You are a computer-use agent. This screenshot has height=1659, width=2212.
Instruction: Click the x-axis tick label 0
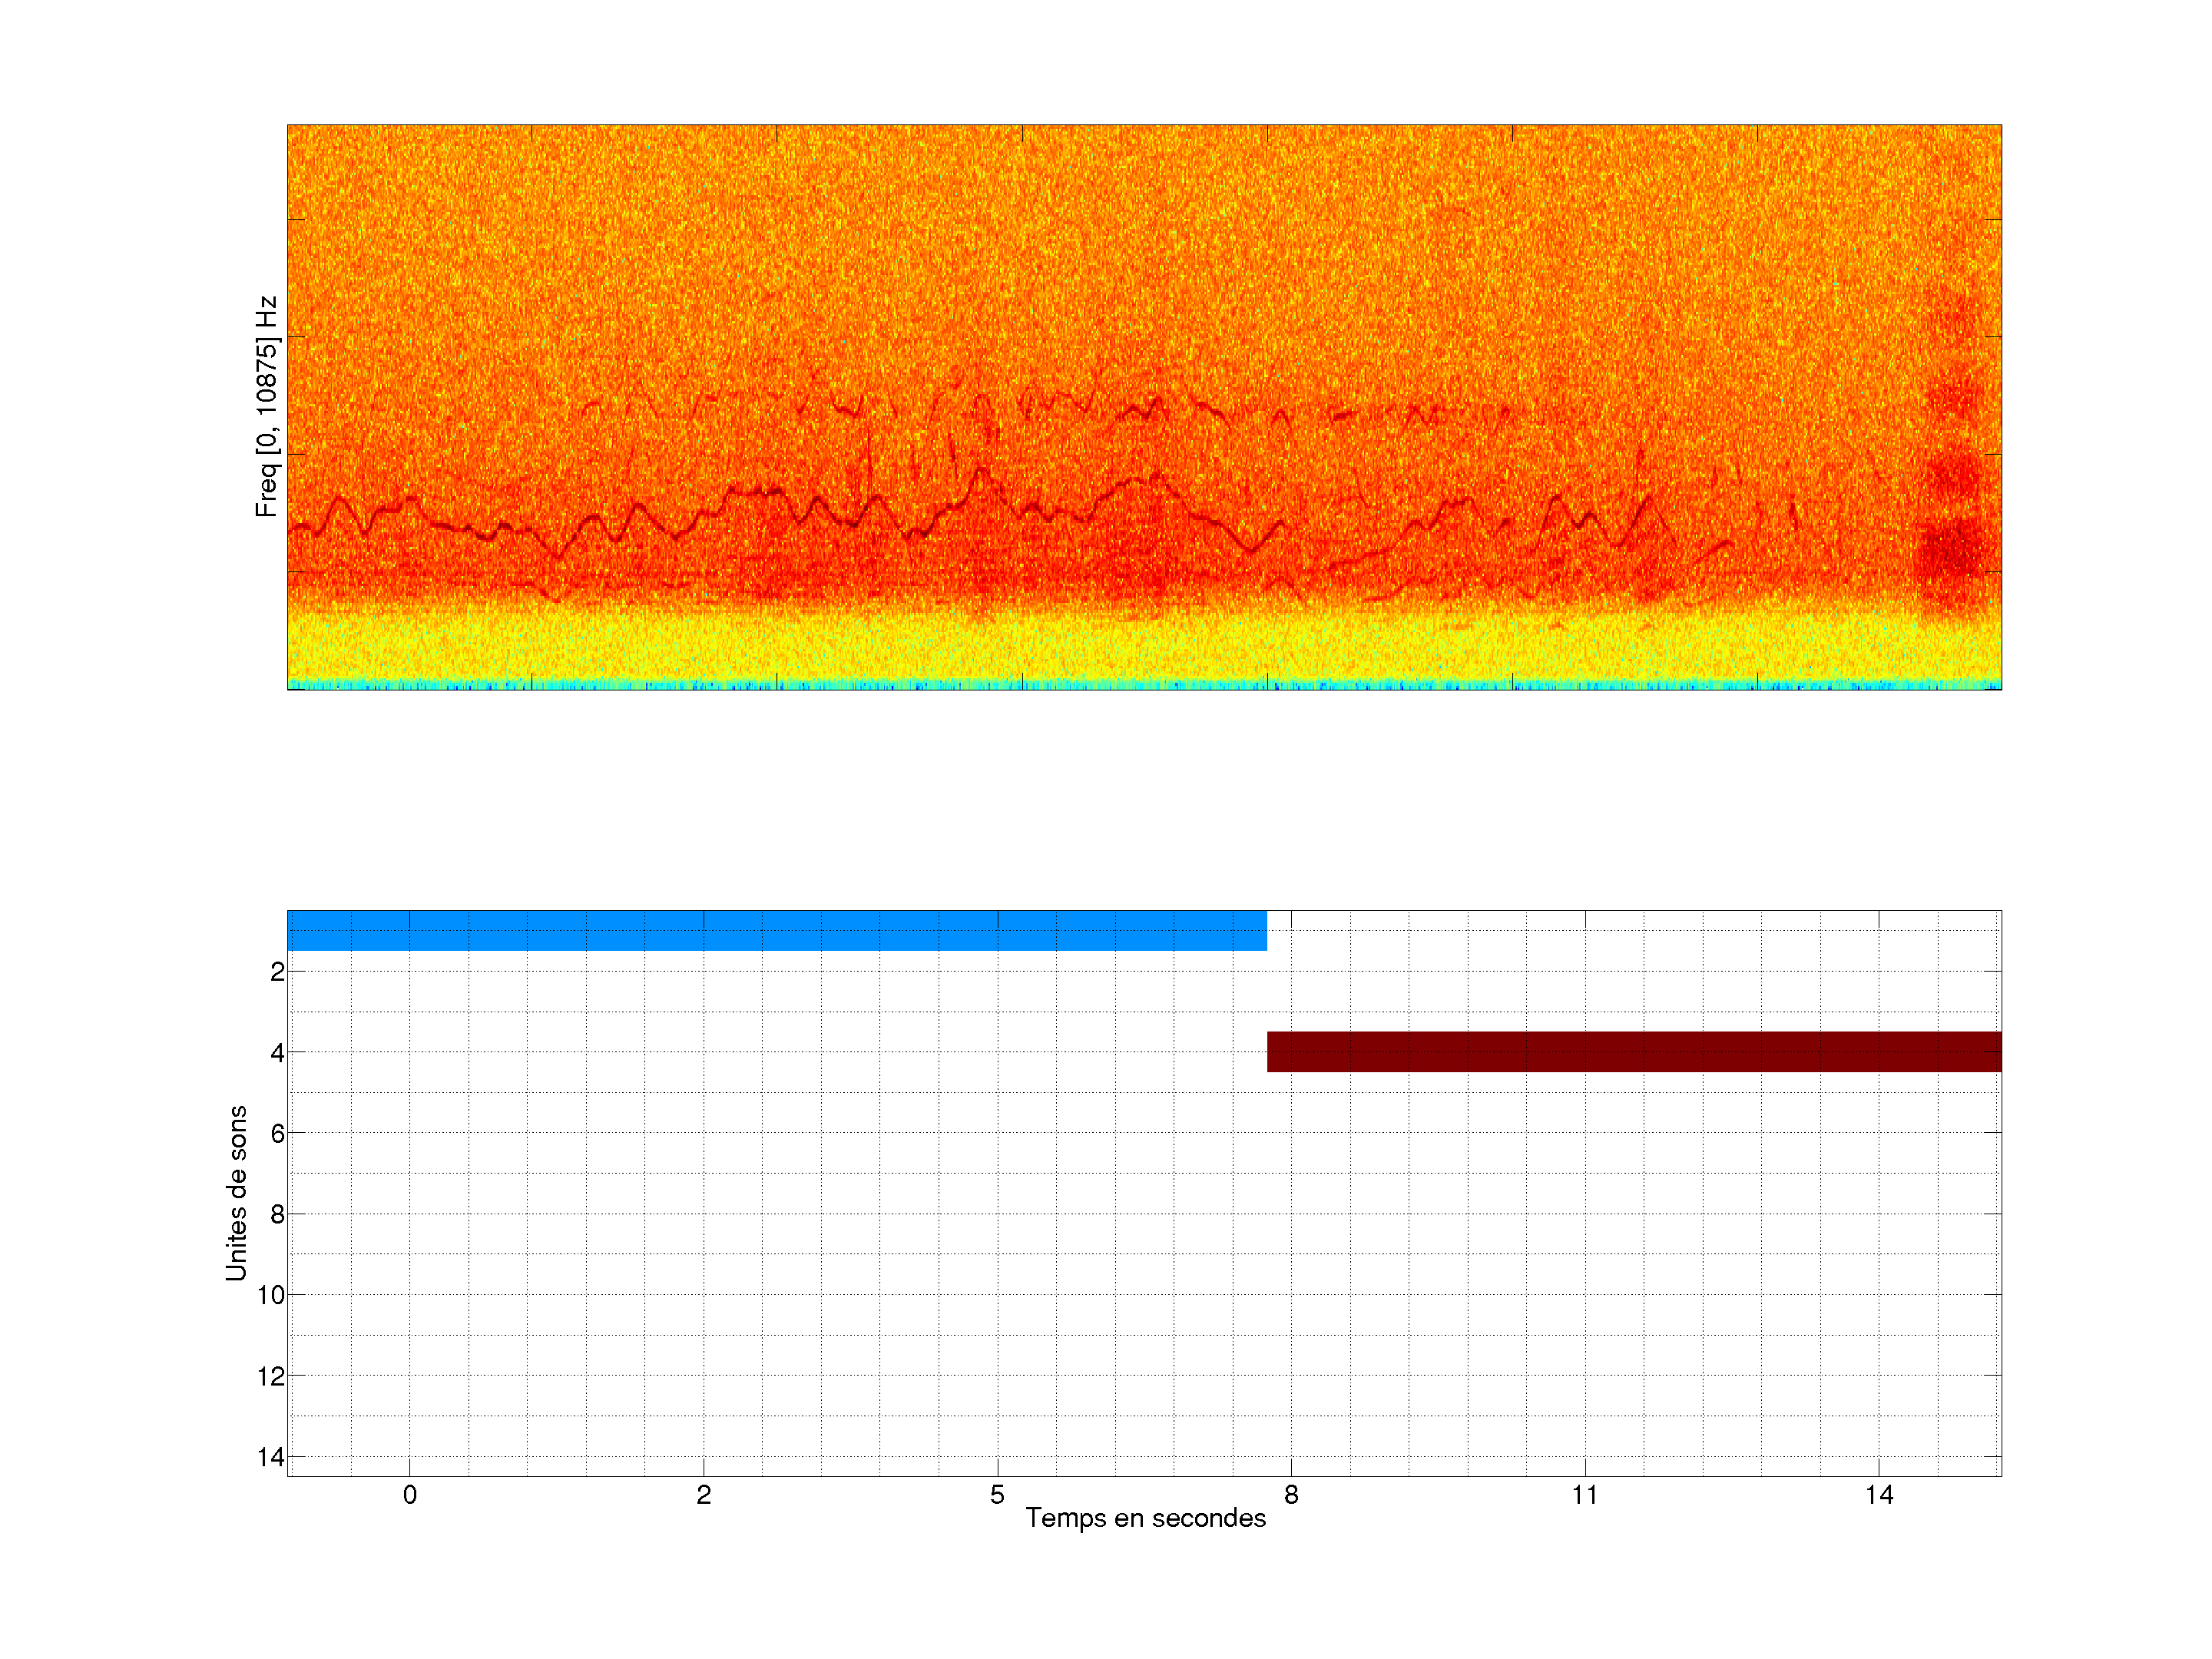410,1495
